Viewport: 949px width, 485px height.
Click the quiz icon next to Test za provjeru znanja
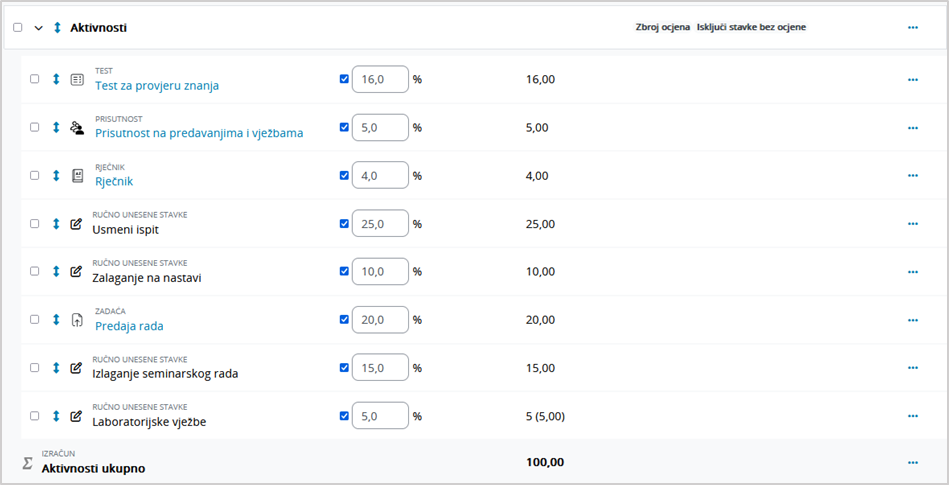pyautogui.click(x=77, y=79)
